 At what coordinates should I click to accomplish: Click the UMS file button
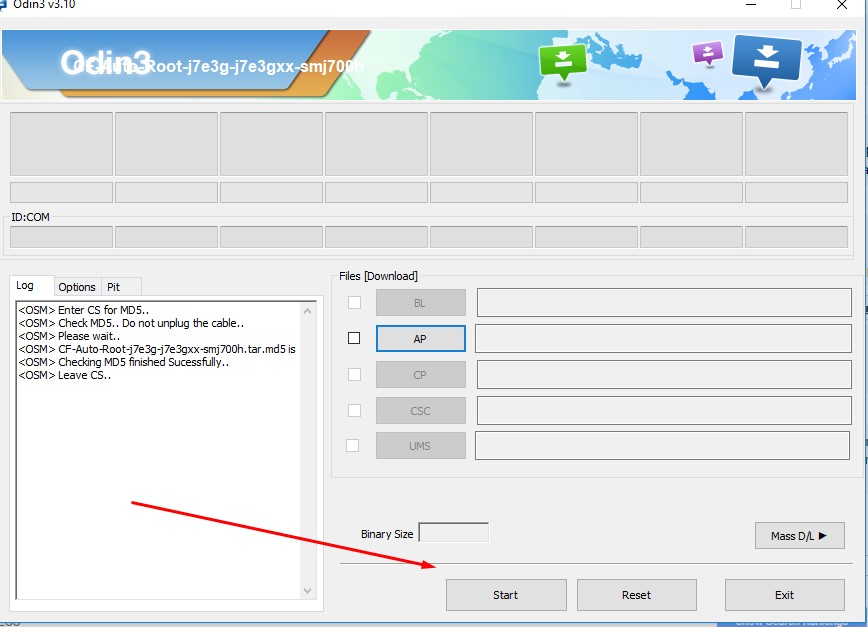click(x=420, y=445)
